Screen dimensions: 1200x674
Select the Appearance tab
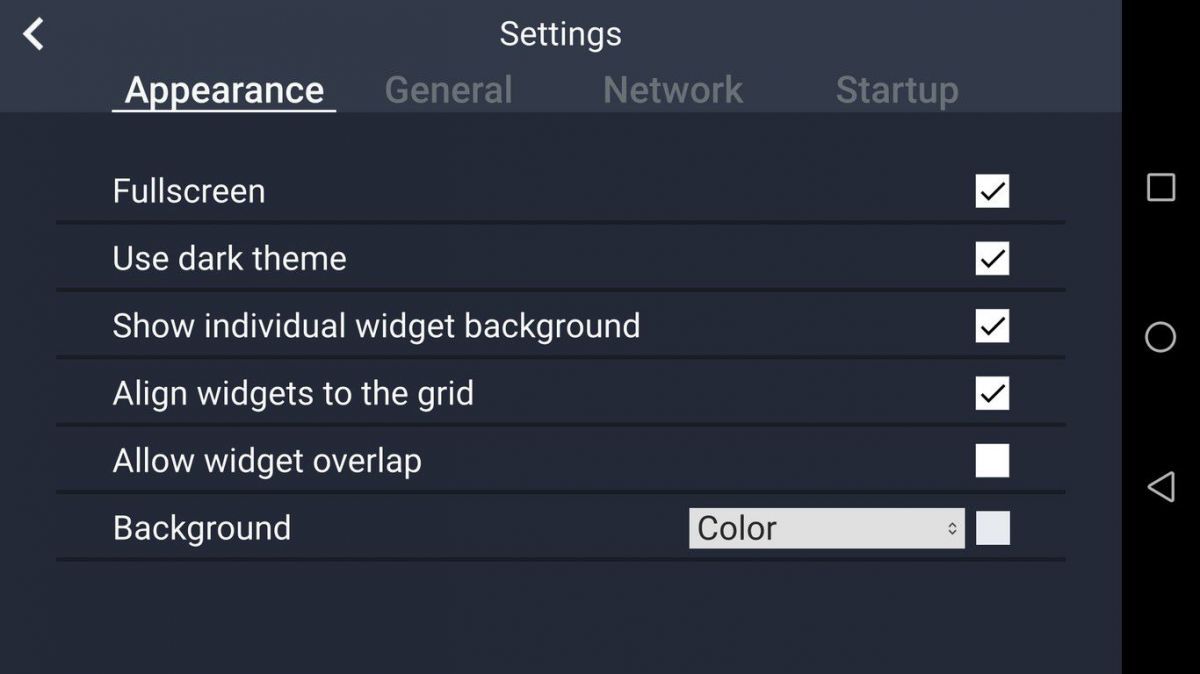224,90
